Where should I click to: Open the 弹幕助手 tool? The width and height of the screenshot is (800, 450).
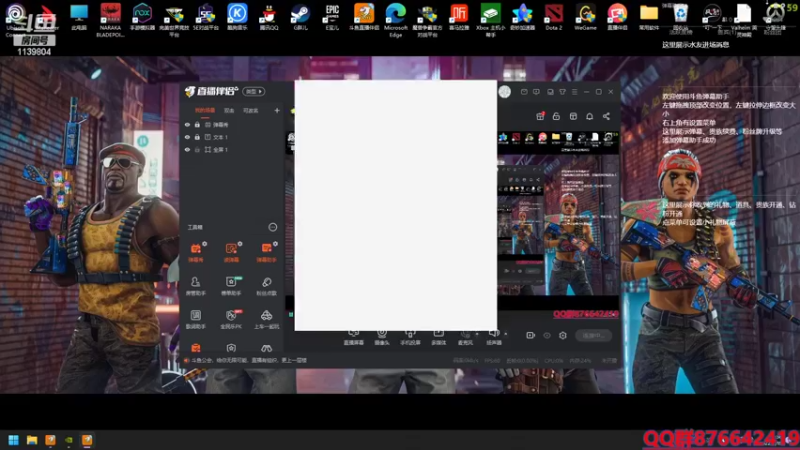pos(266,253)
